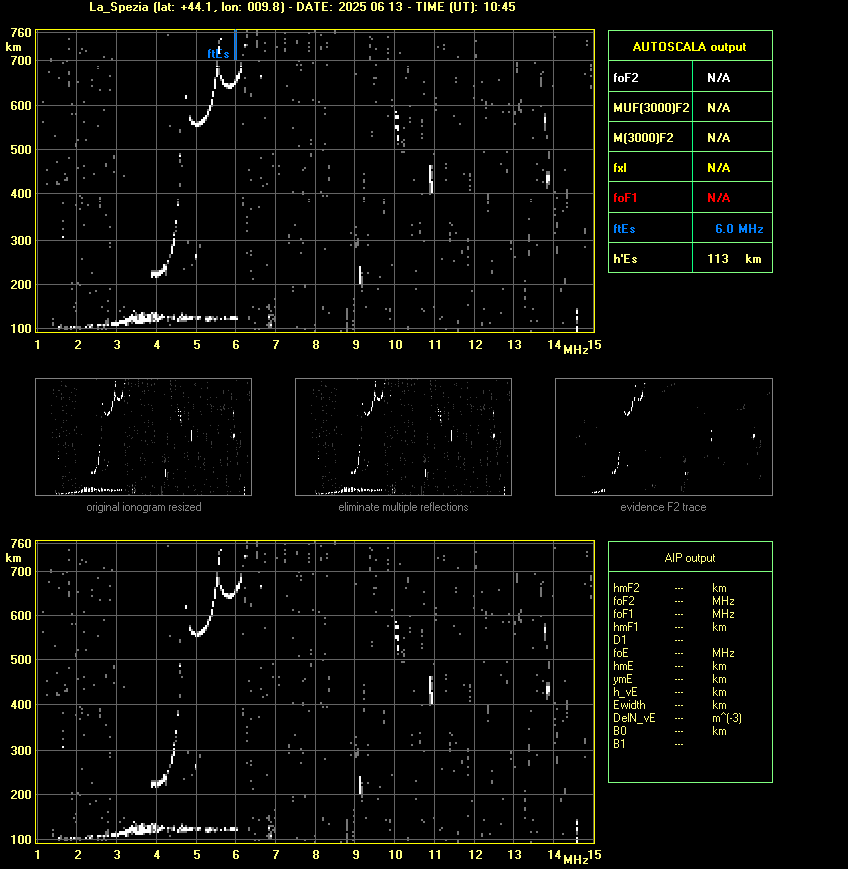Click the red N/A value for foF1
Image resolution: width=848 pixels, height=869 pixels.
[x=719, y=198]
